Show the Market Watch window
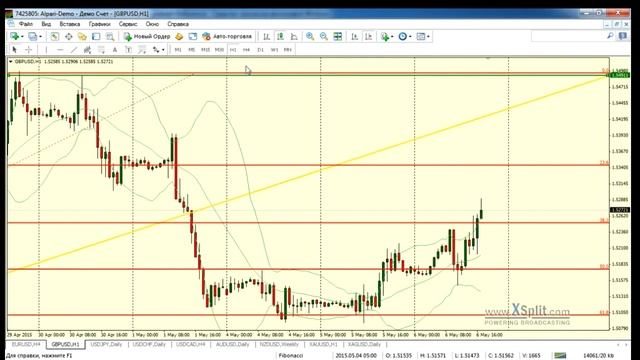This screenshot has width=640, height=360. pyautogui.click(x=55, y=36)
